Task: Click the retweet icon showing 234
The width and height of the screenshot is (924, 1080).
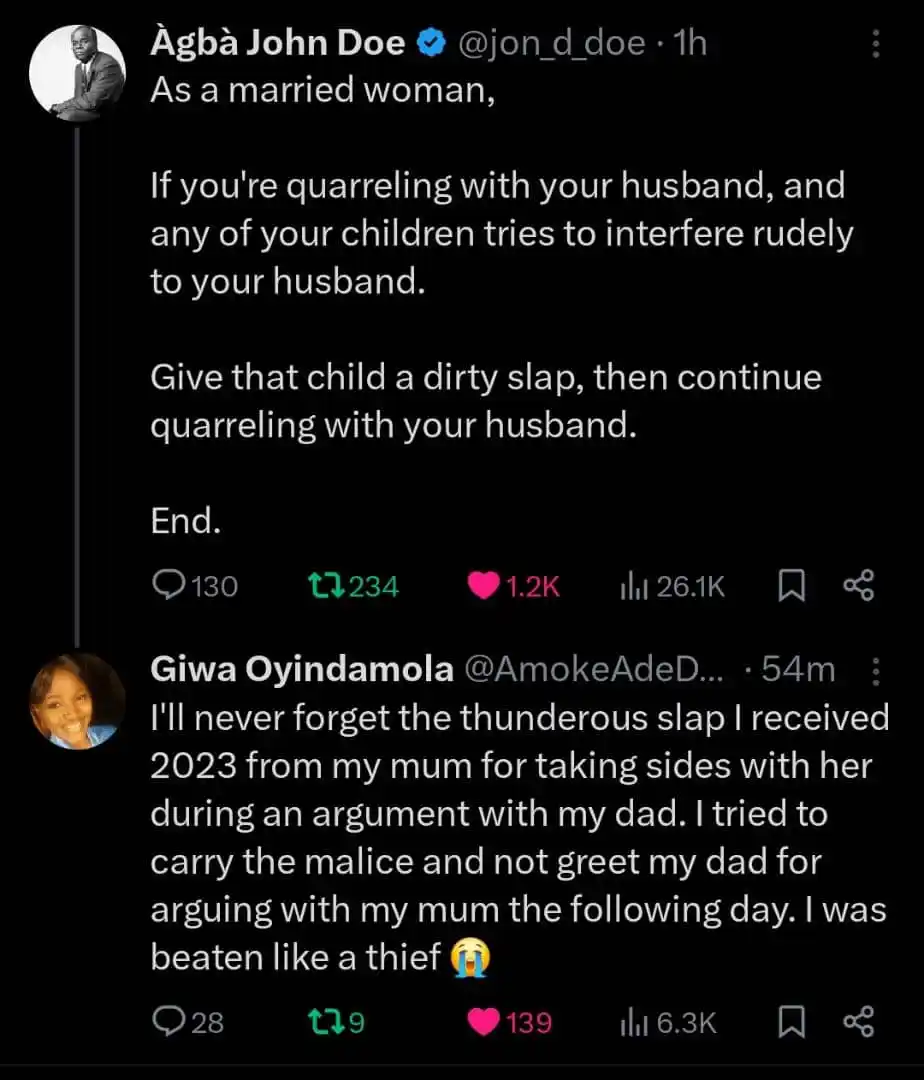Action: point(326,586)
